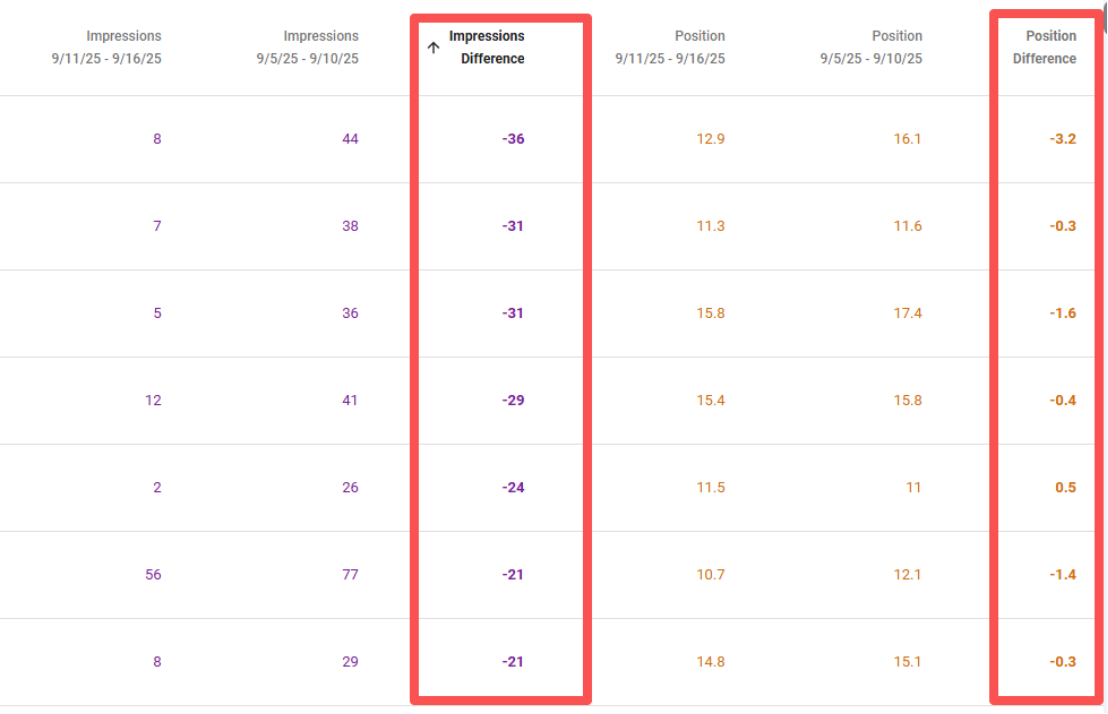The image size is (1108, 714).
Task: Click the 12.9 position cell
Action: [710, 139]
